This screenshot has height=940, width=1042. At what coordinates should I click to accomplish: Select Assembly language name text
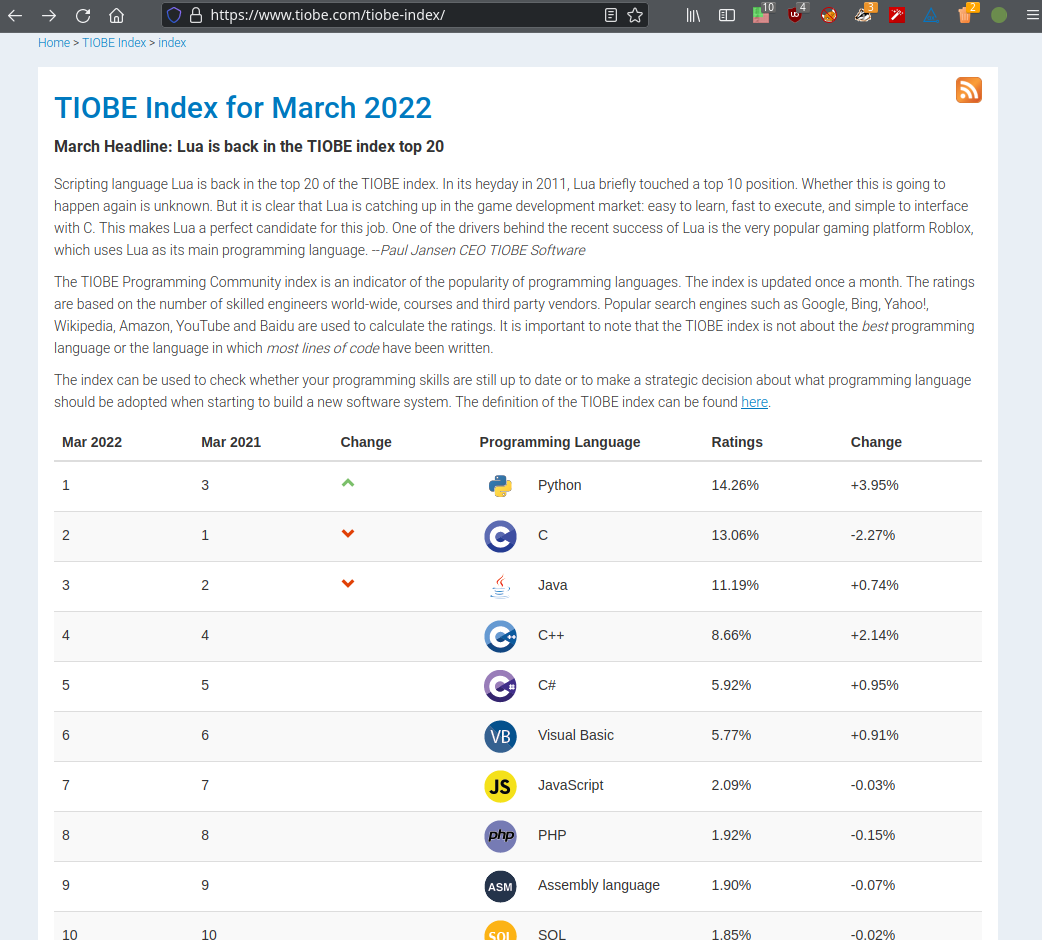pos(599,885)
